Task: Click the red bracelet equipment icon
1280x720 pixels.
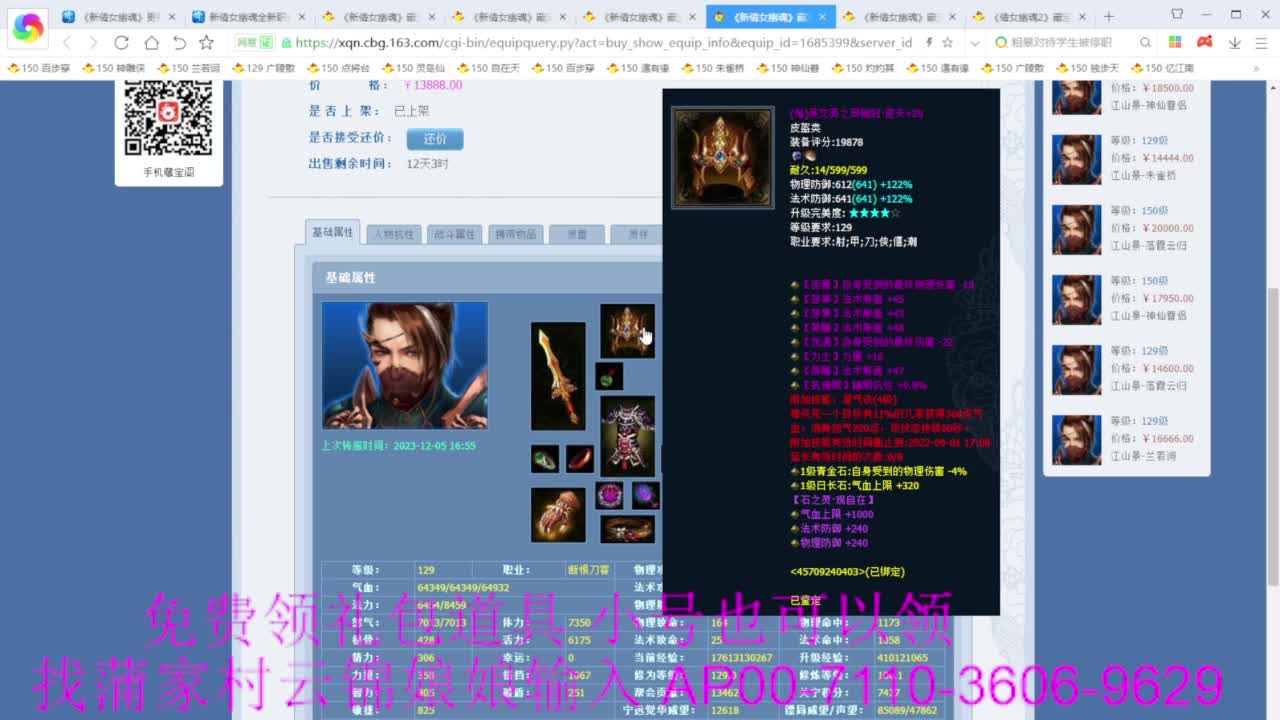Action: tap(580, 459)
